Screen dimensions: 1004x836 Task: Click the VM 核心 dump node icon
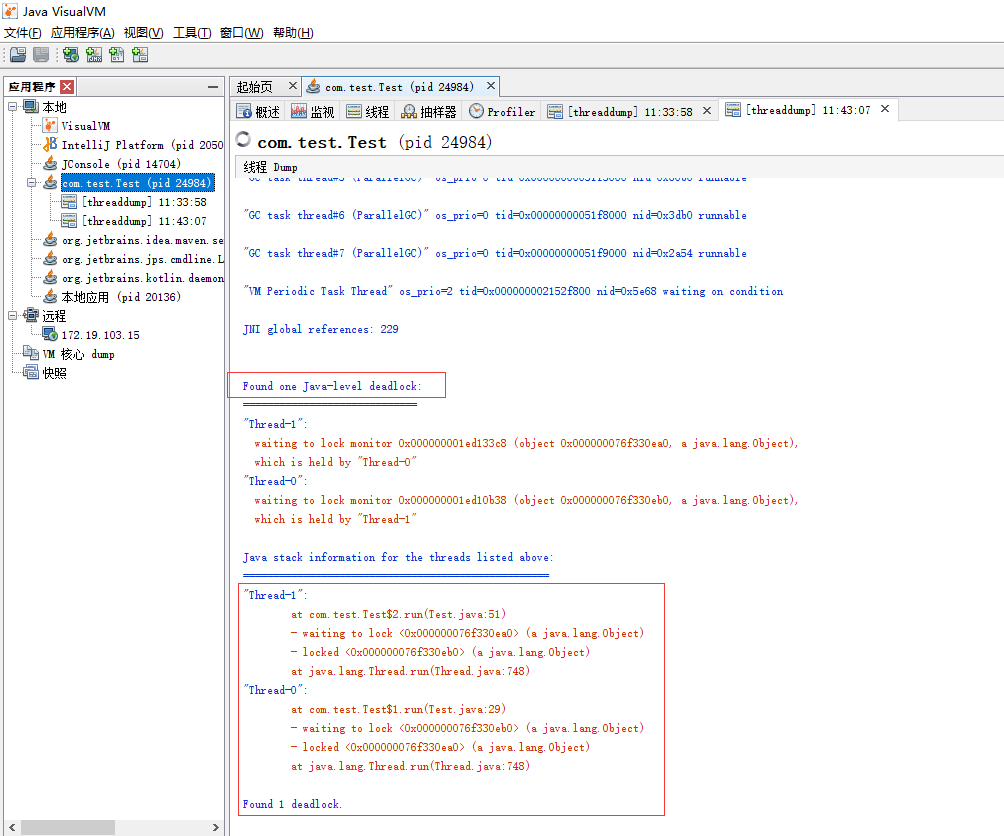tap(31, 353)
